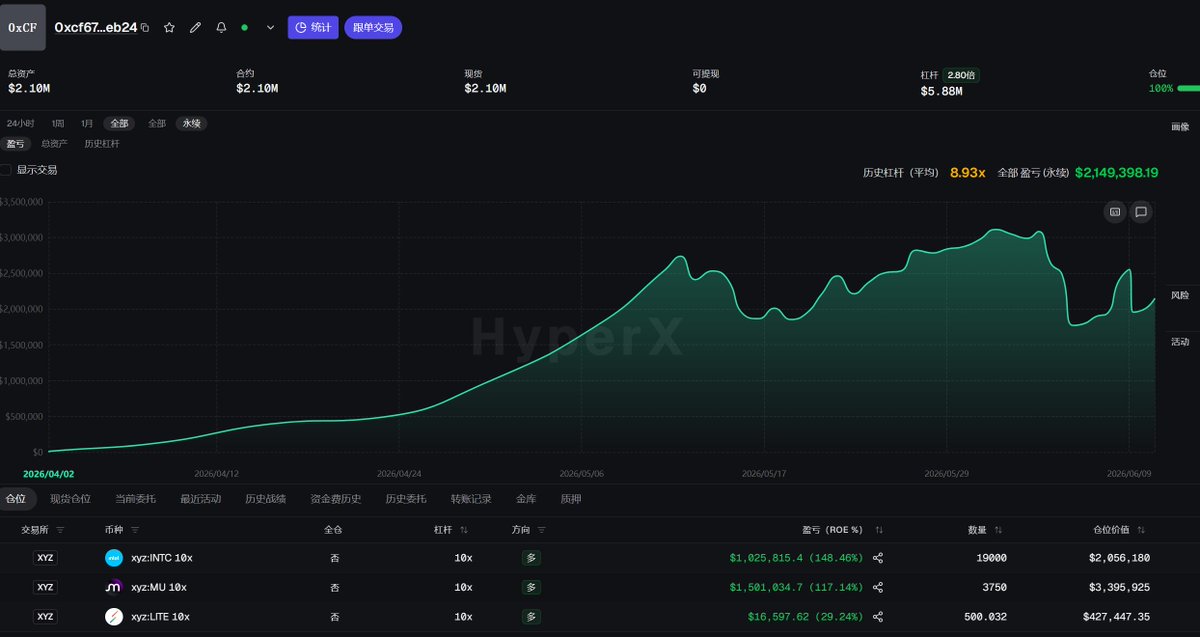Click the 多 long badge for INTC
This screenshot has height=637, width=1200.
coord(532,558)
